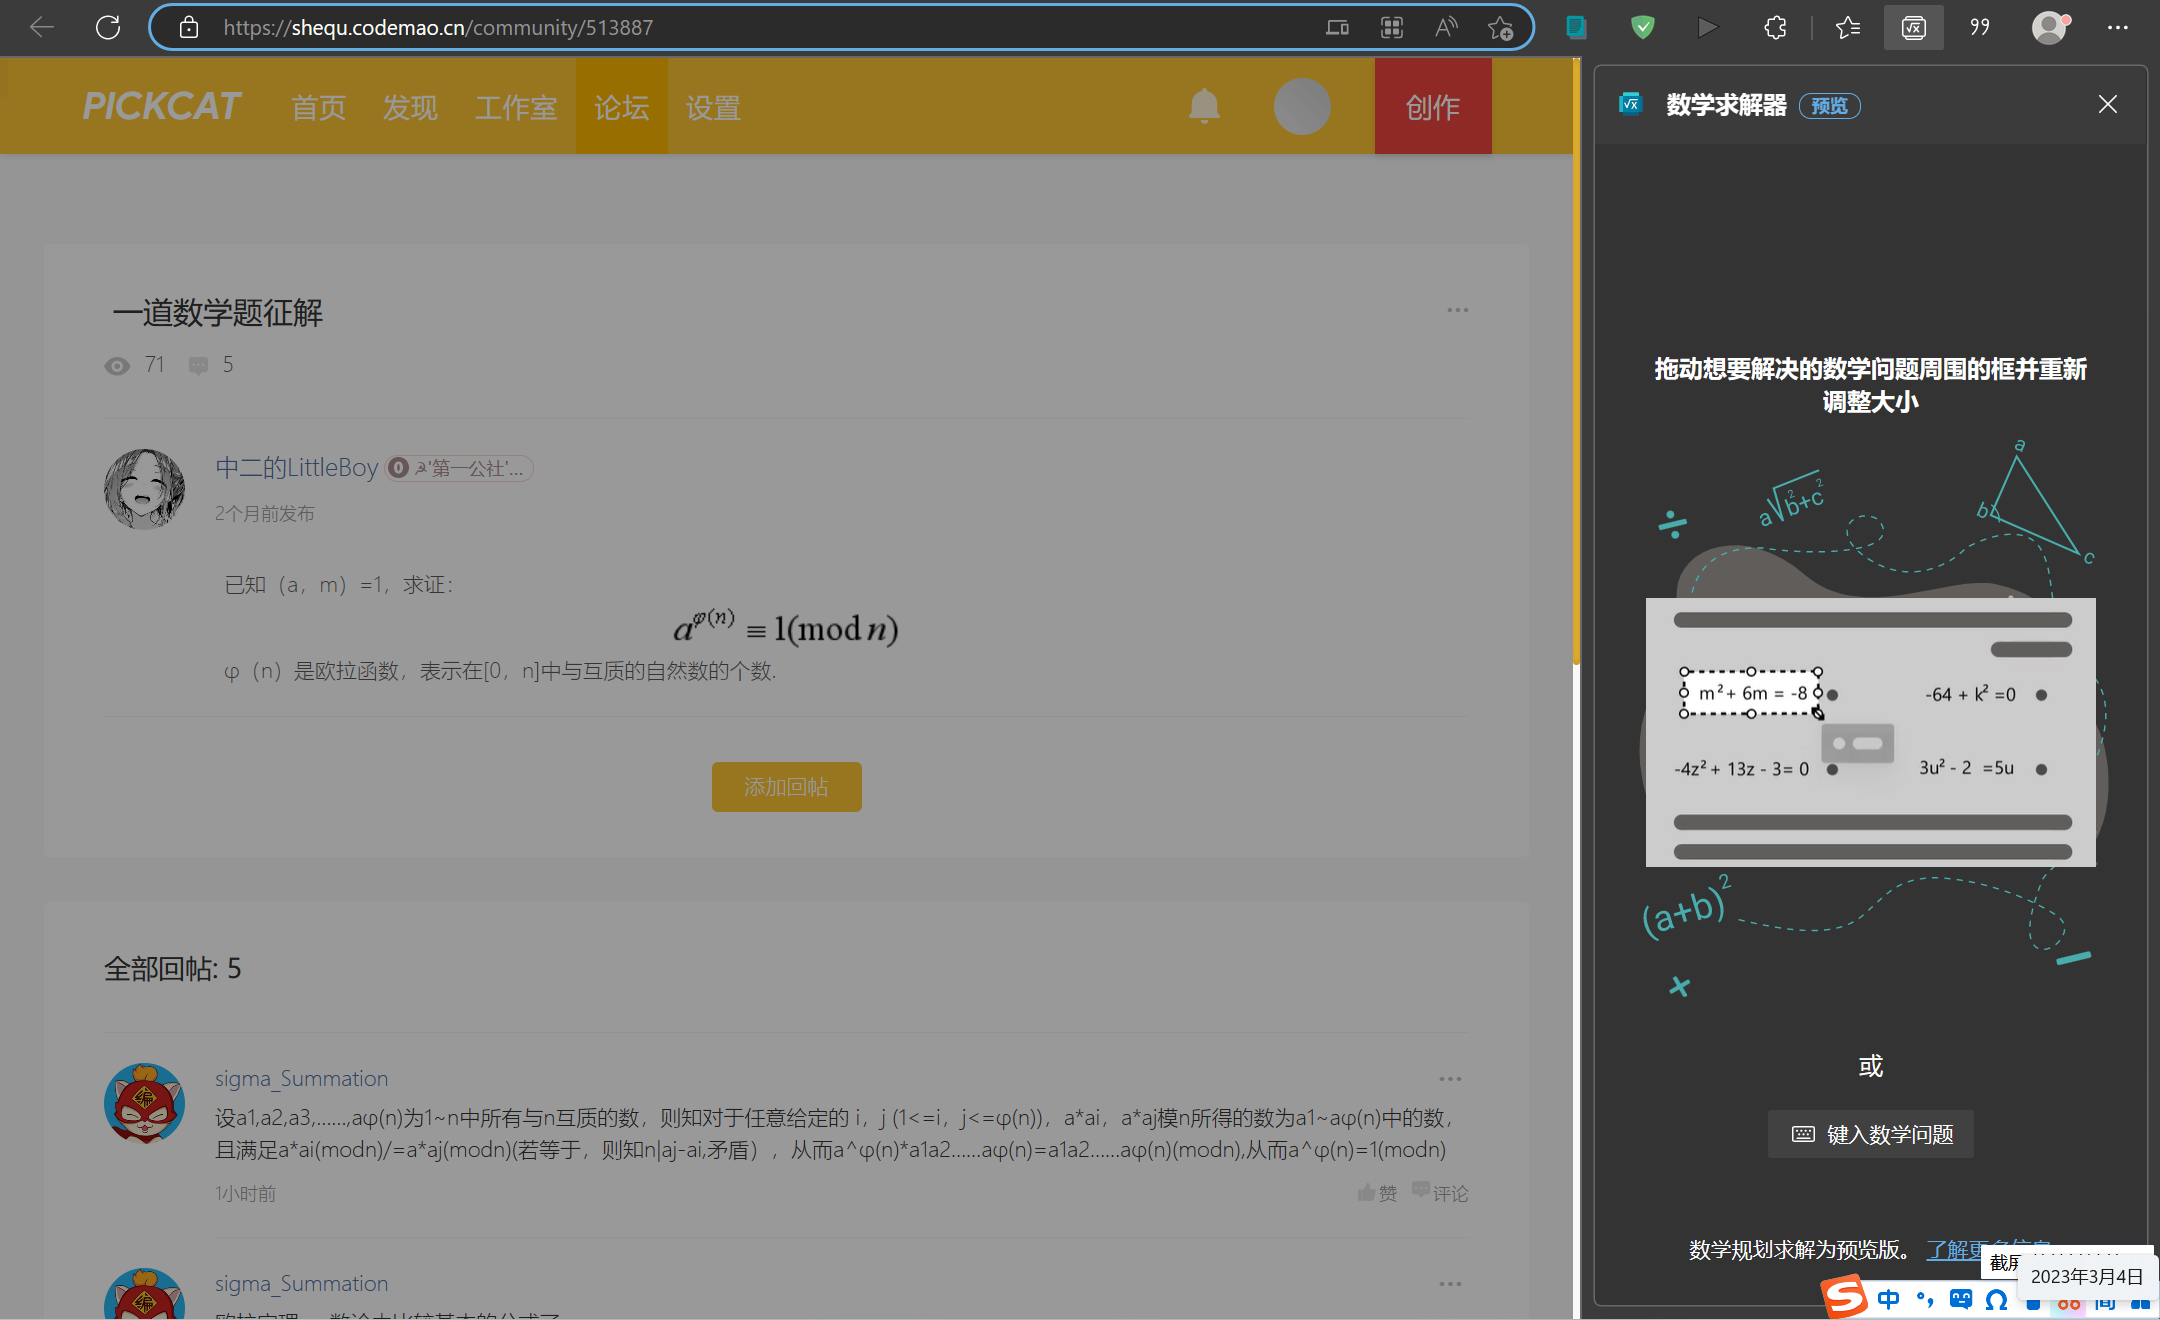
Task: Click the red 创作 button
Action: [1433, 106]
